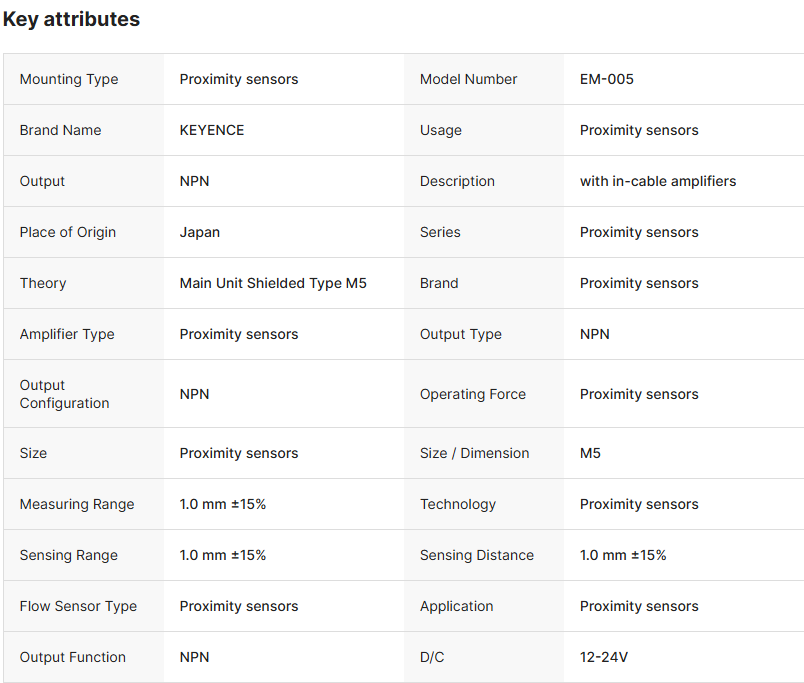The width and height of the screenshot is (804, 683).
Task: Click the Output Configuration label
Action: [64, 394]
